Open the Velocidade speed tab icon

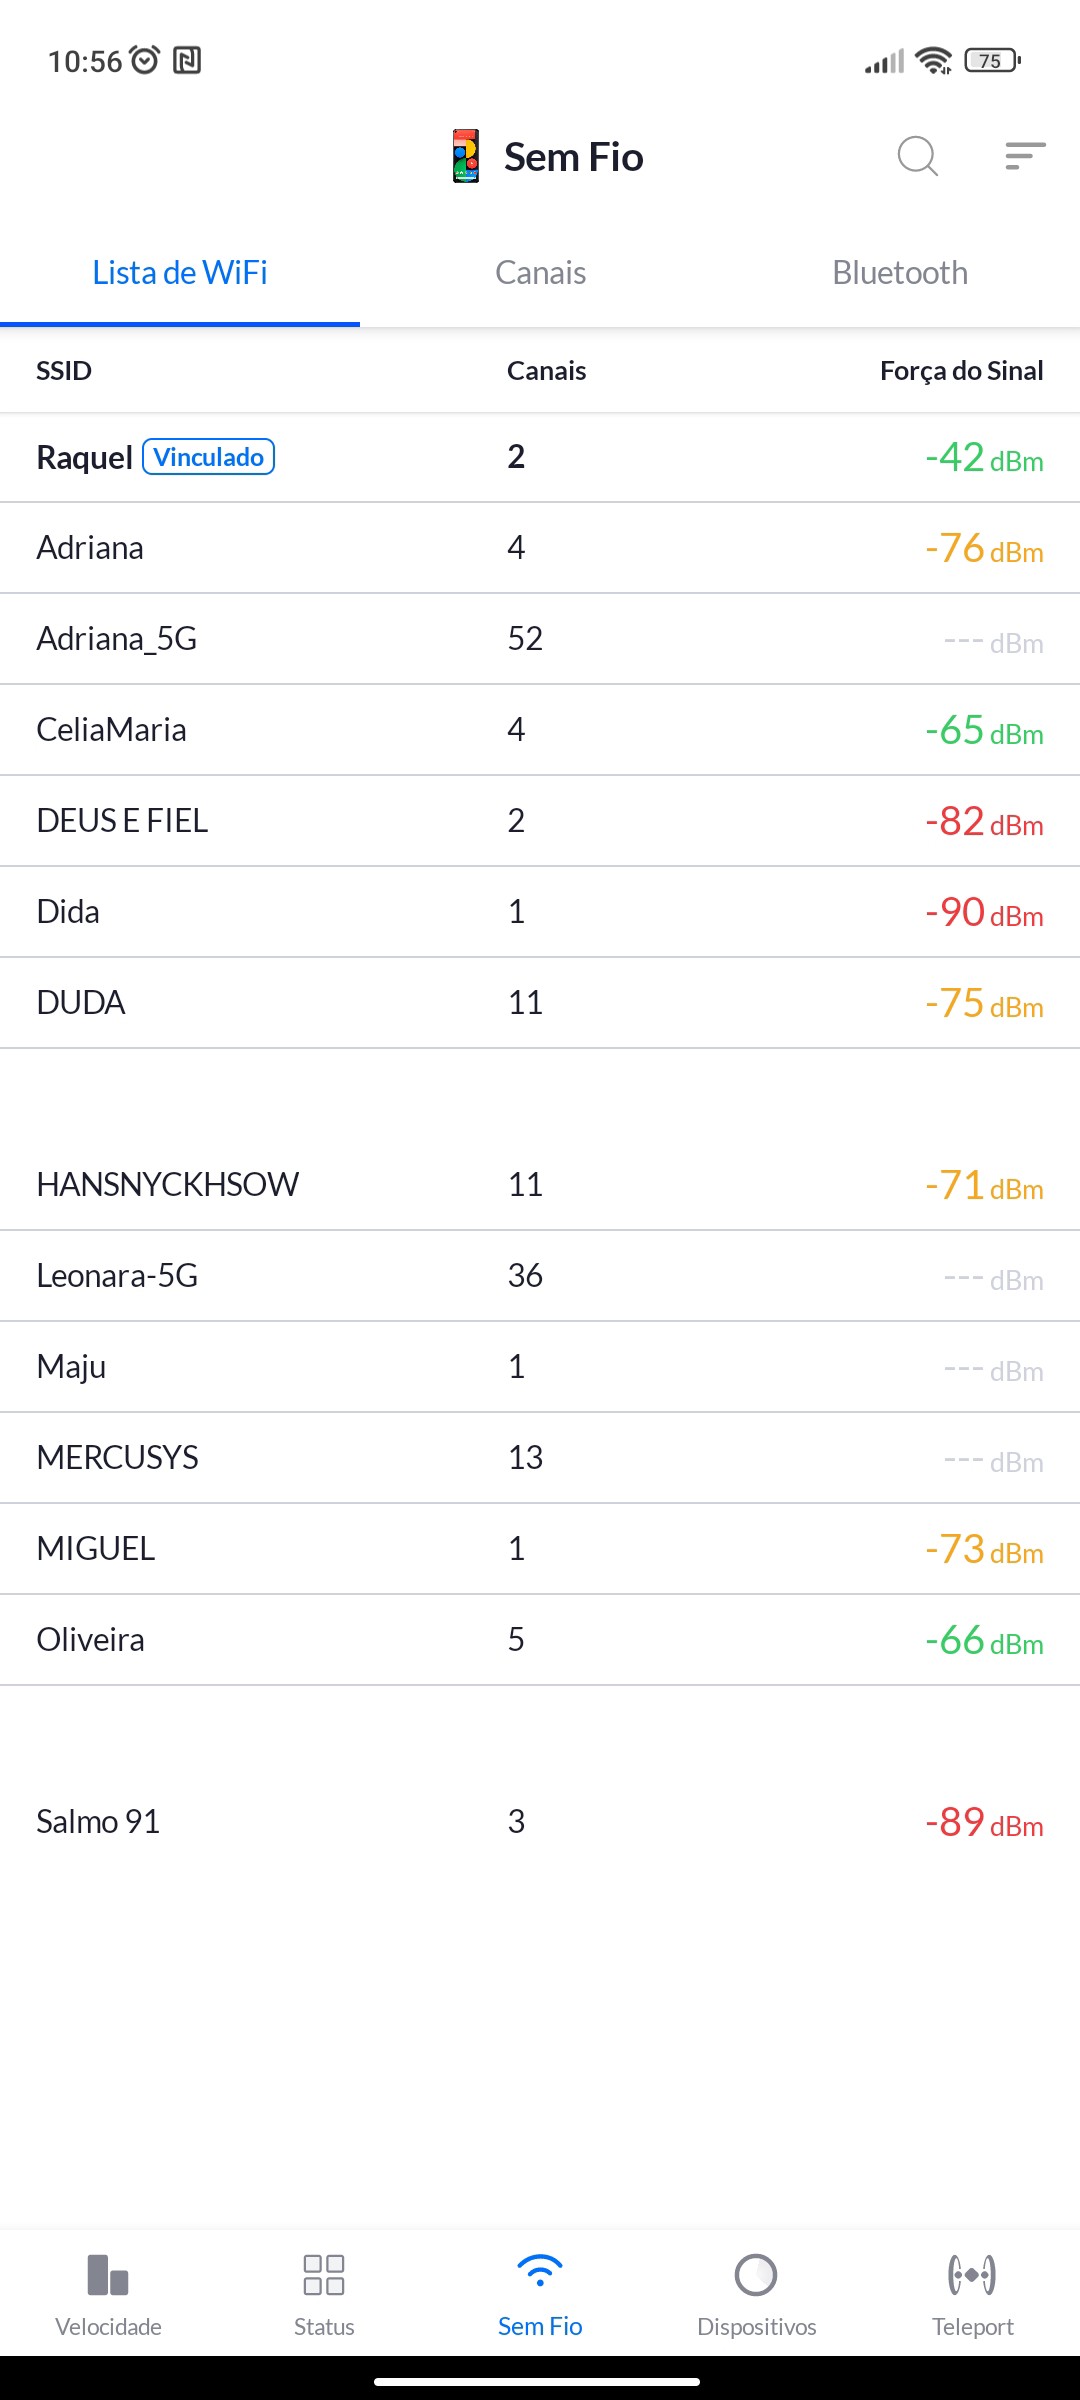click(108, 2275)
